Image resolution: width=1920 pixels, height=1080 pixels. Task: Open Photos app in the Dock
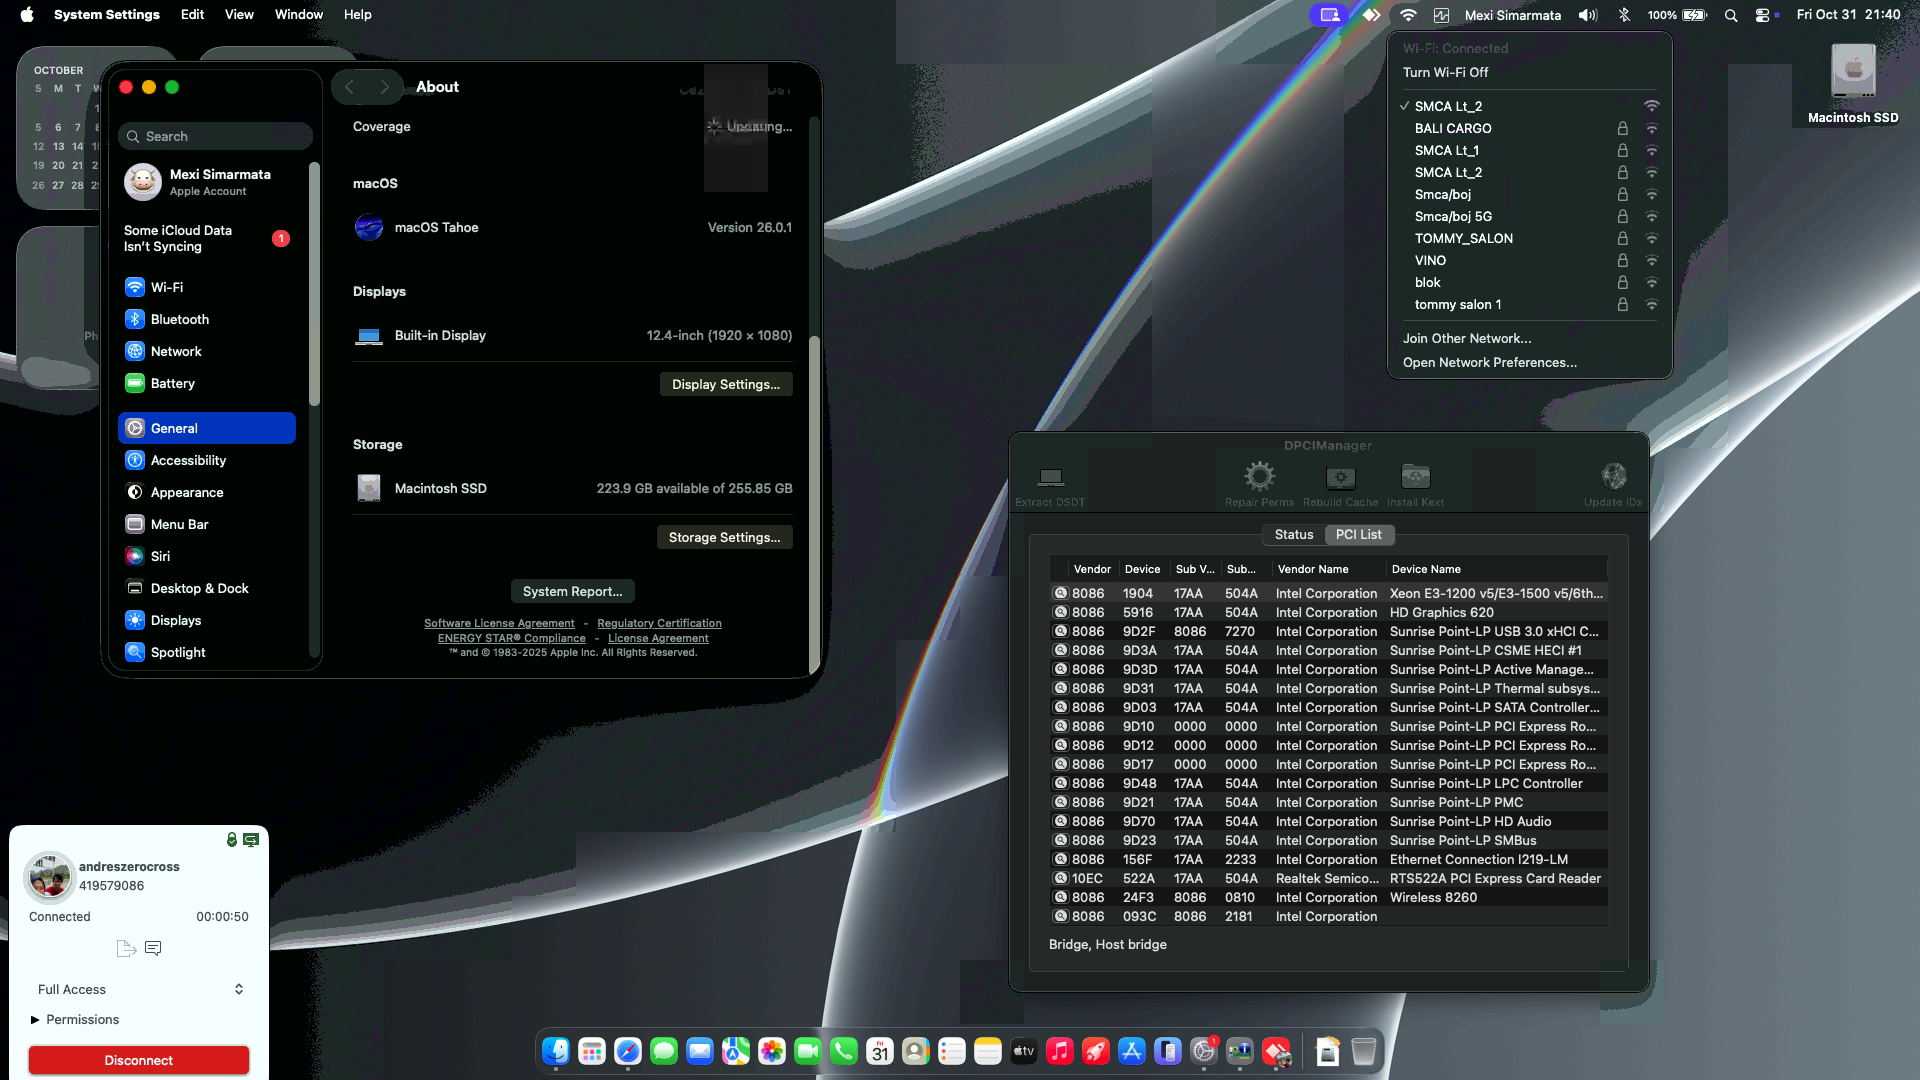pos(772,1051)
